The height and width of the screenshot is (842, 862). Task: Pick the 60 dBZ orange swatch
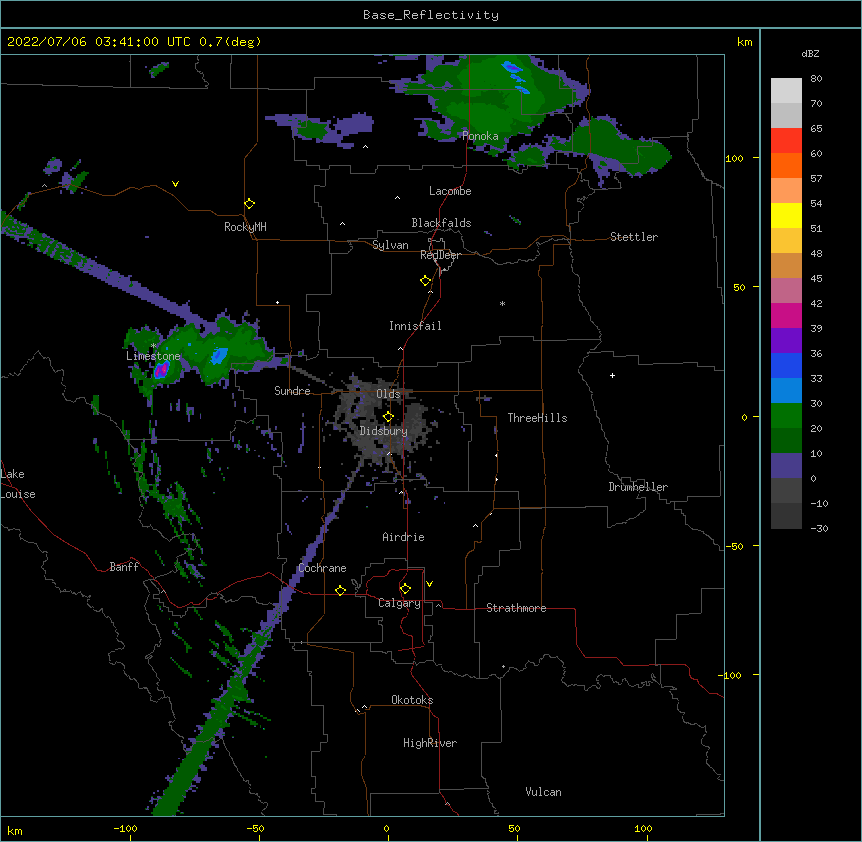tap(786, 165)
